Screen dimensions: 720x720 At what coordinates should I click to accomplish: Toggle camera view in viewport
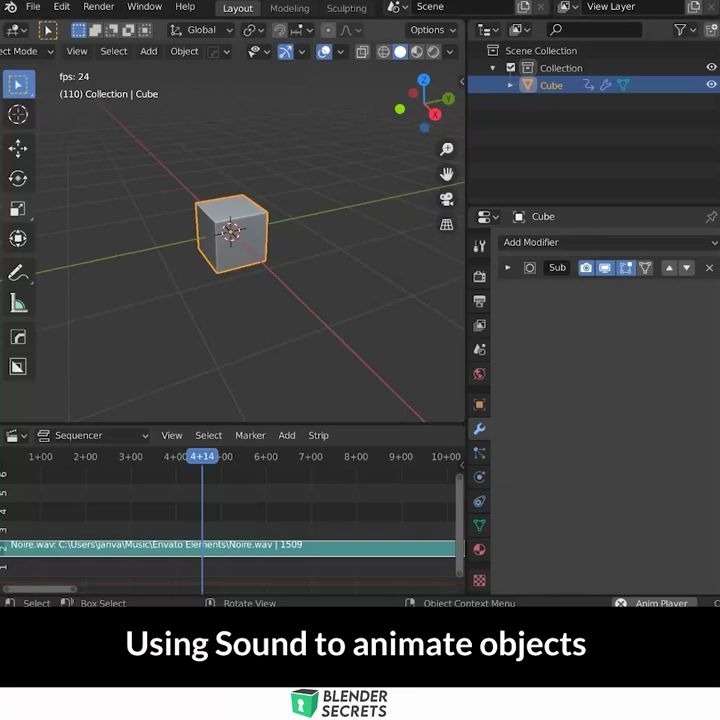click(446, 200)
